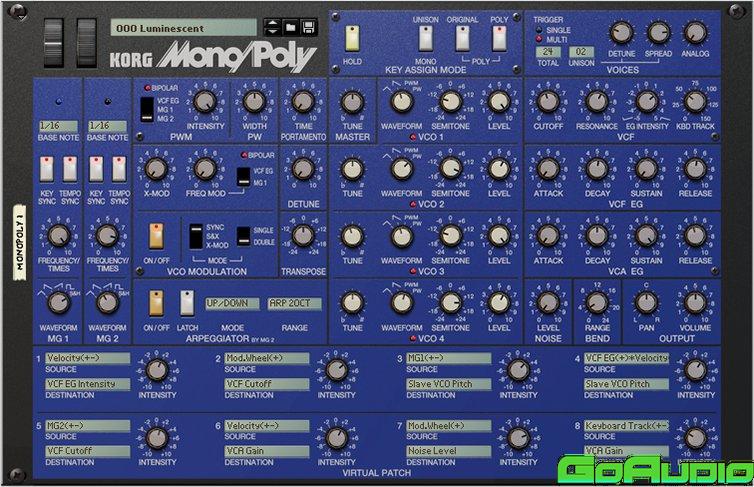Click the BEND RANGE knob

coord(597,303)
